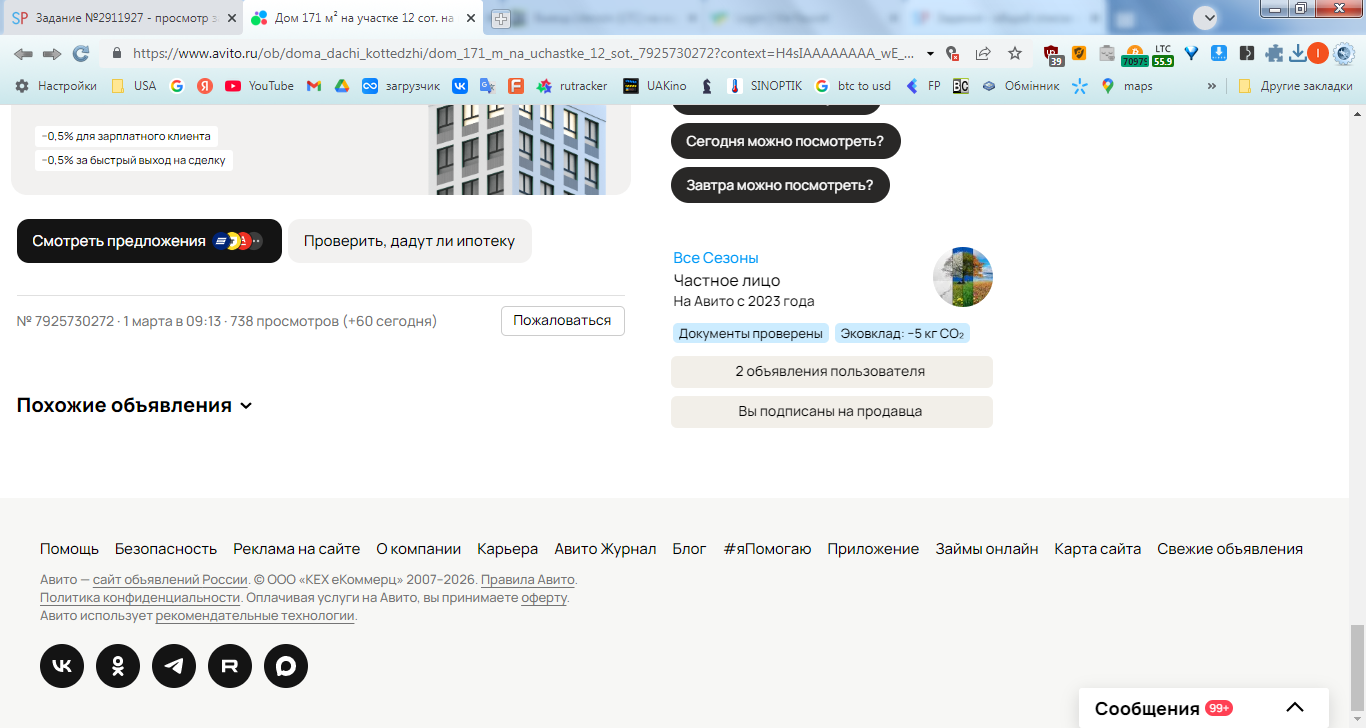Expand the Сообщения chat panel

1204,708
